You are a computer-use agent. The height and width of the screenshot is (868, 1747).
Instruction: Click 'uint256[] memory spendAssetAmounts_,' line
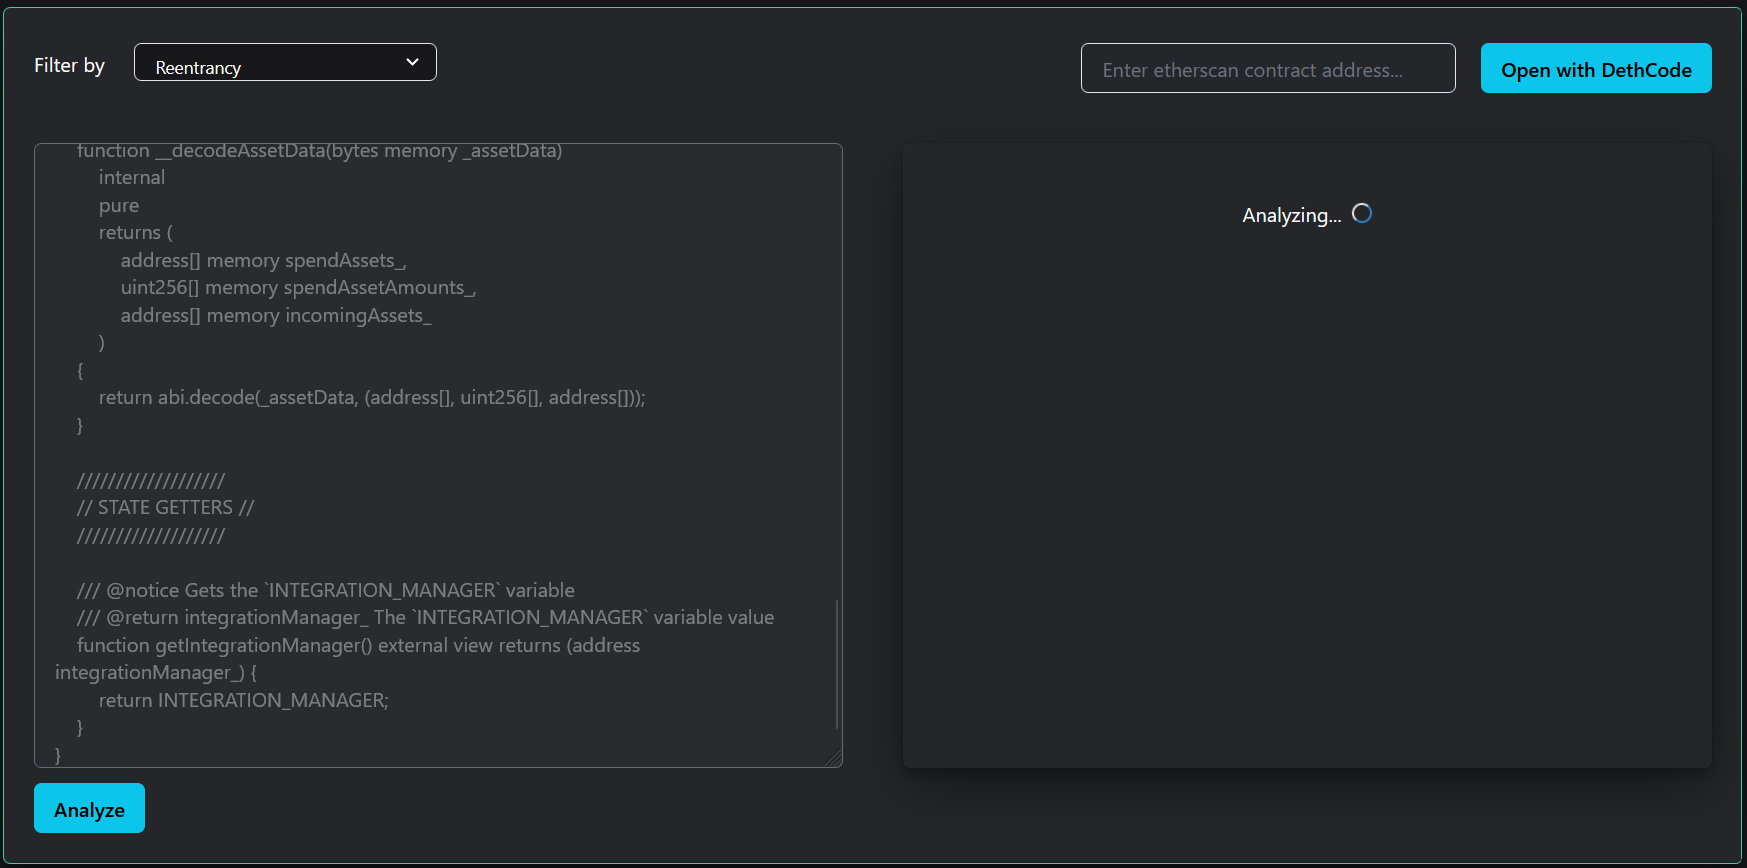[299, 287]
